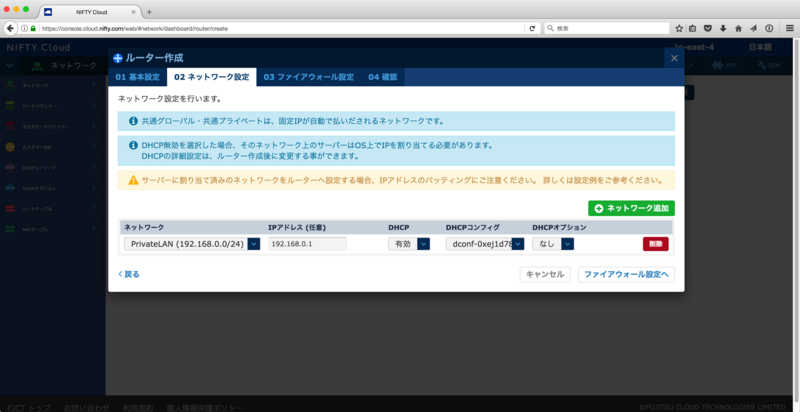Expand the ロードバランサー sidebar chevron
Screen dimensions: 800x412
coord(94,105)
